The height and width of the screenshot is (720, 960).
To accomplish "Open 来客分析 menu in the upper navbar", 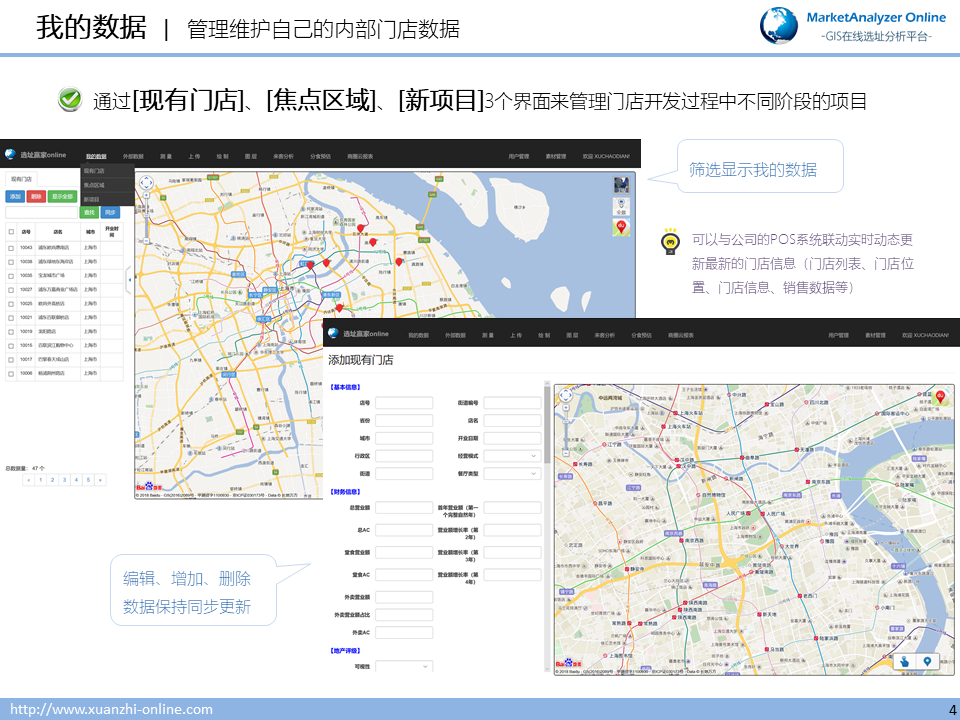I will tap(283, 157).
